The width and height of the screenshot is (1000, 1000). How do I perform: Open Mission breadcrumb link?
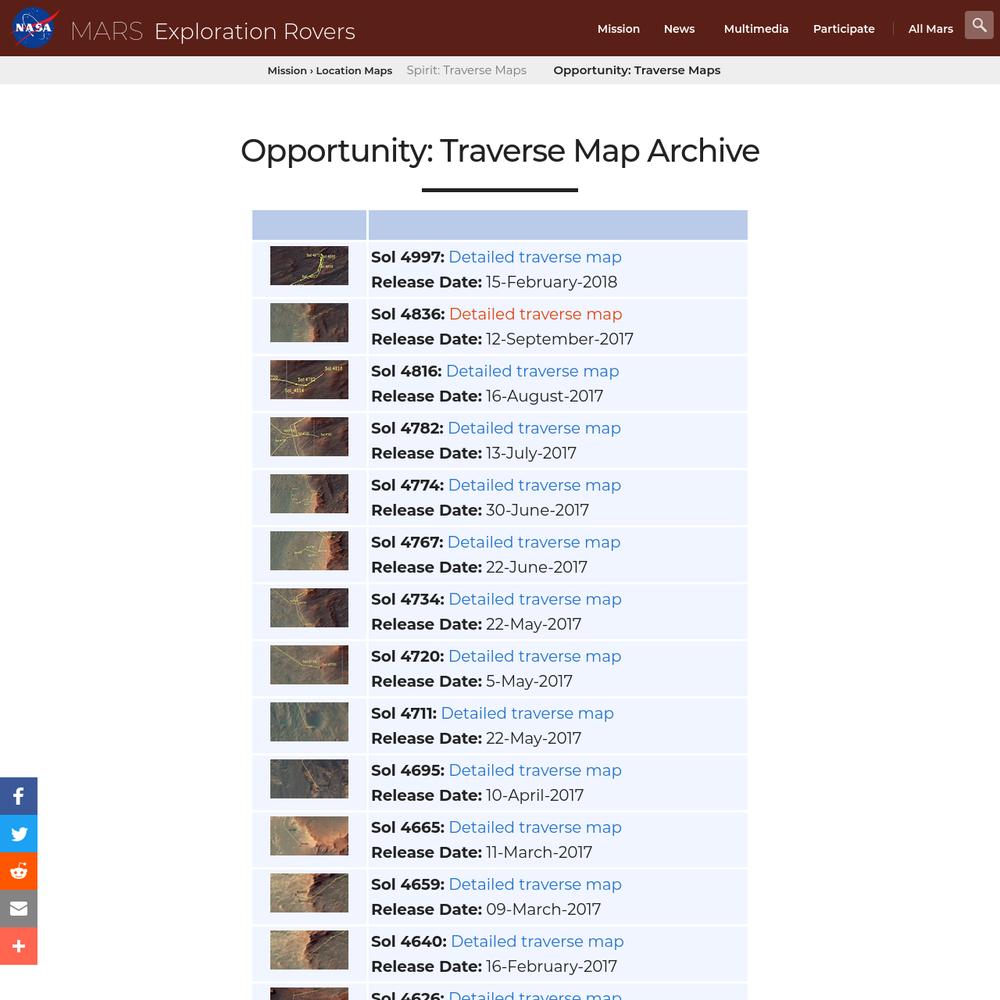pyautogui.click(x=287, y=71)
